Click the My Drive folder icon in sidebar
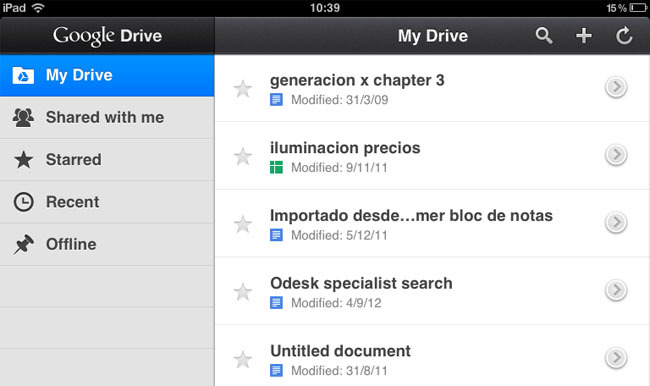Screen dimensions: 650x386 (x=23, y=75)
